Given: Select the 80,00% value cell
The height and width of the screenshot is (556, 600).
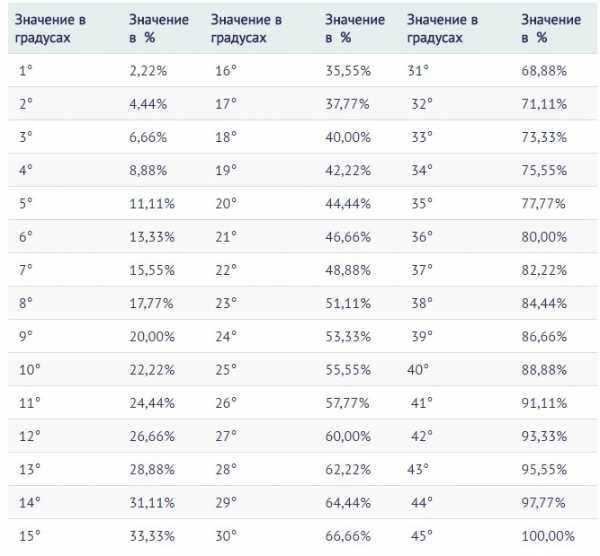Looking at the screenshot, I should point(544,237).
